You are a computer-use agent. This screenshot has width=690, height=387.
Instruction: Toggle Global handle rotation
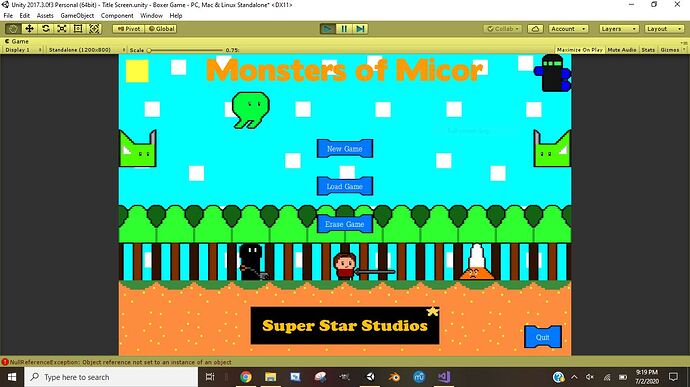[161, 29]
